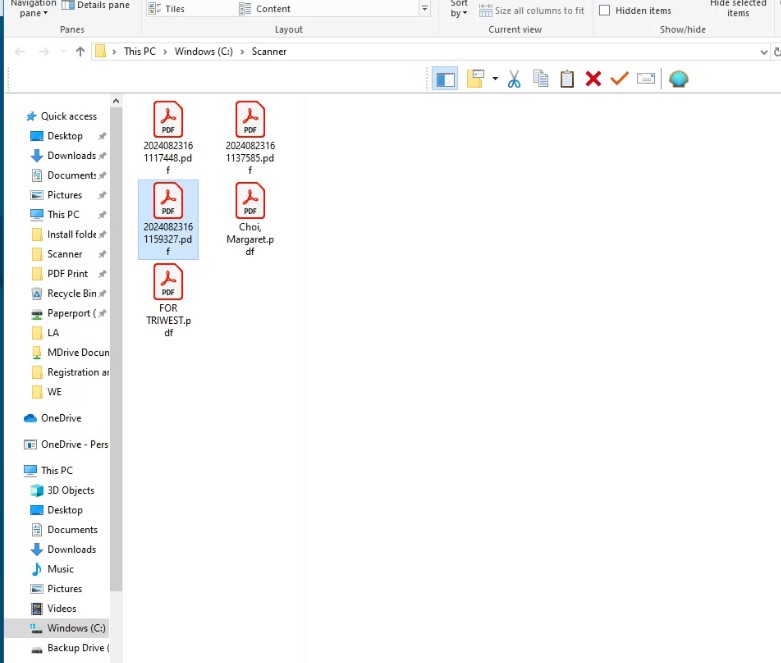Screen dimensions: 781x663
Task: Click Size all columns to fit
Action: (531, 10)
